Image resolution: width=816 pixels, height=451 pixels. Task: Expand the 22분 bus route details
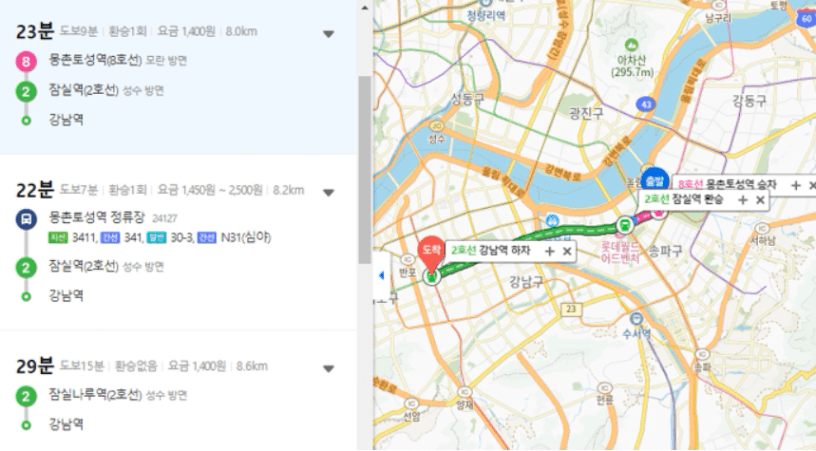(328, 192)
